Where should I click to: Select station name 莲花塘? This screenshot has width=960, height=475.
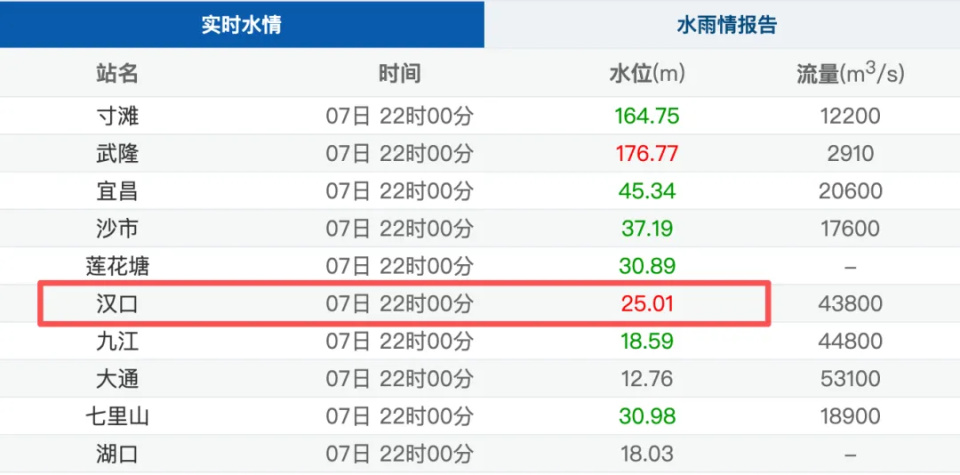coord(117,266)
